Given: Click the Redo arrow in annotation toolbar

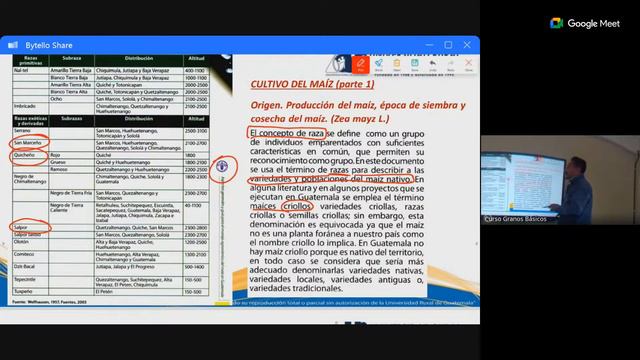Looking at the screenshot, I should point(451,64).
